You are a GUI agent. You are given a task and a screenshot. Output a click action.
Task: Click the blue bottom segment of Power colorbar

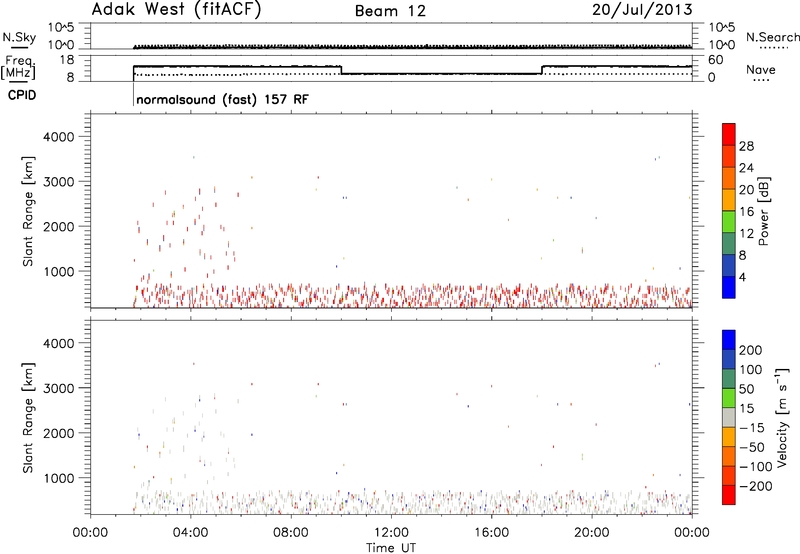pos(729,287)
